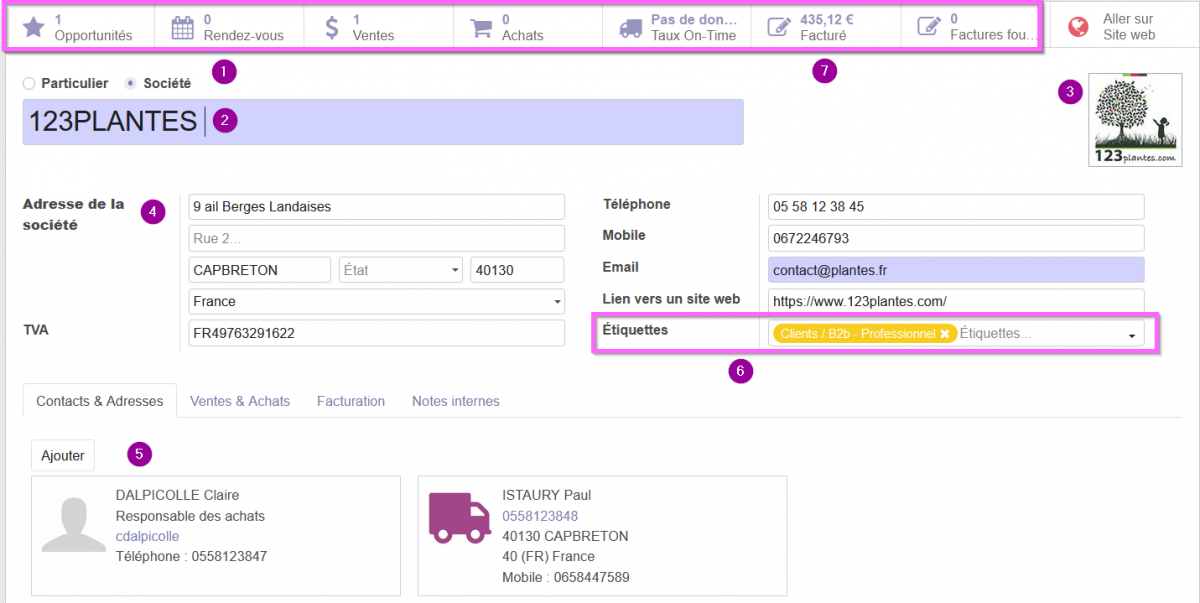Open the France country dropdown
Viewport: 1200px width, 603px height.
[377, 301]
